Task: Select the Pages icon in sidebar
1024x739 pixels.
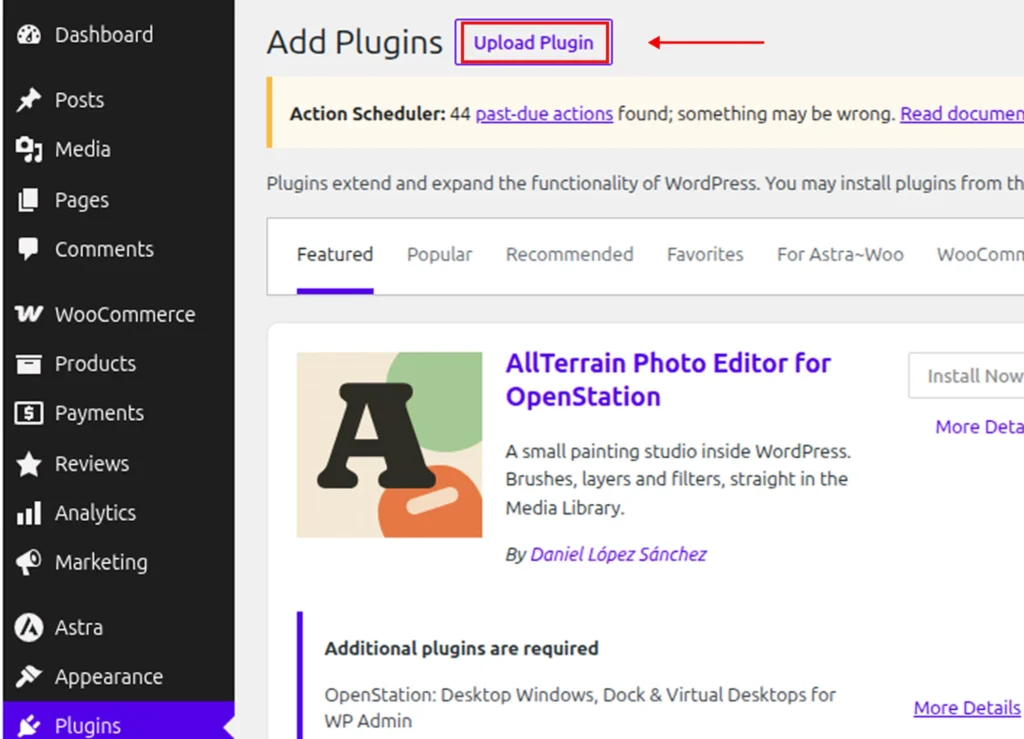Action: (x=29, y=200)
